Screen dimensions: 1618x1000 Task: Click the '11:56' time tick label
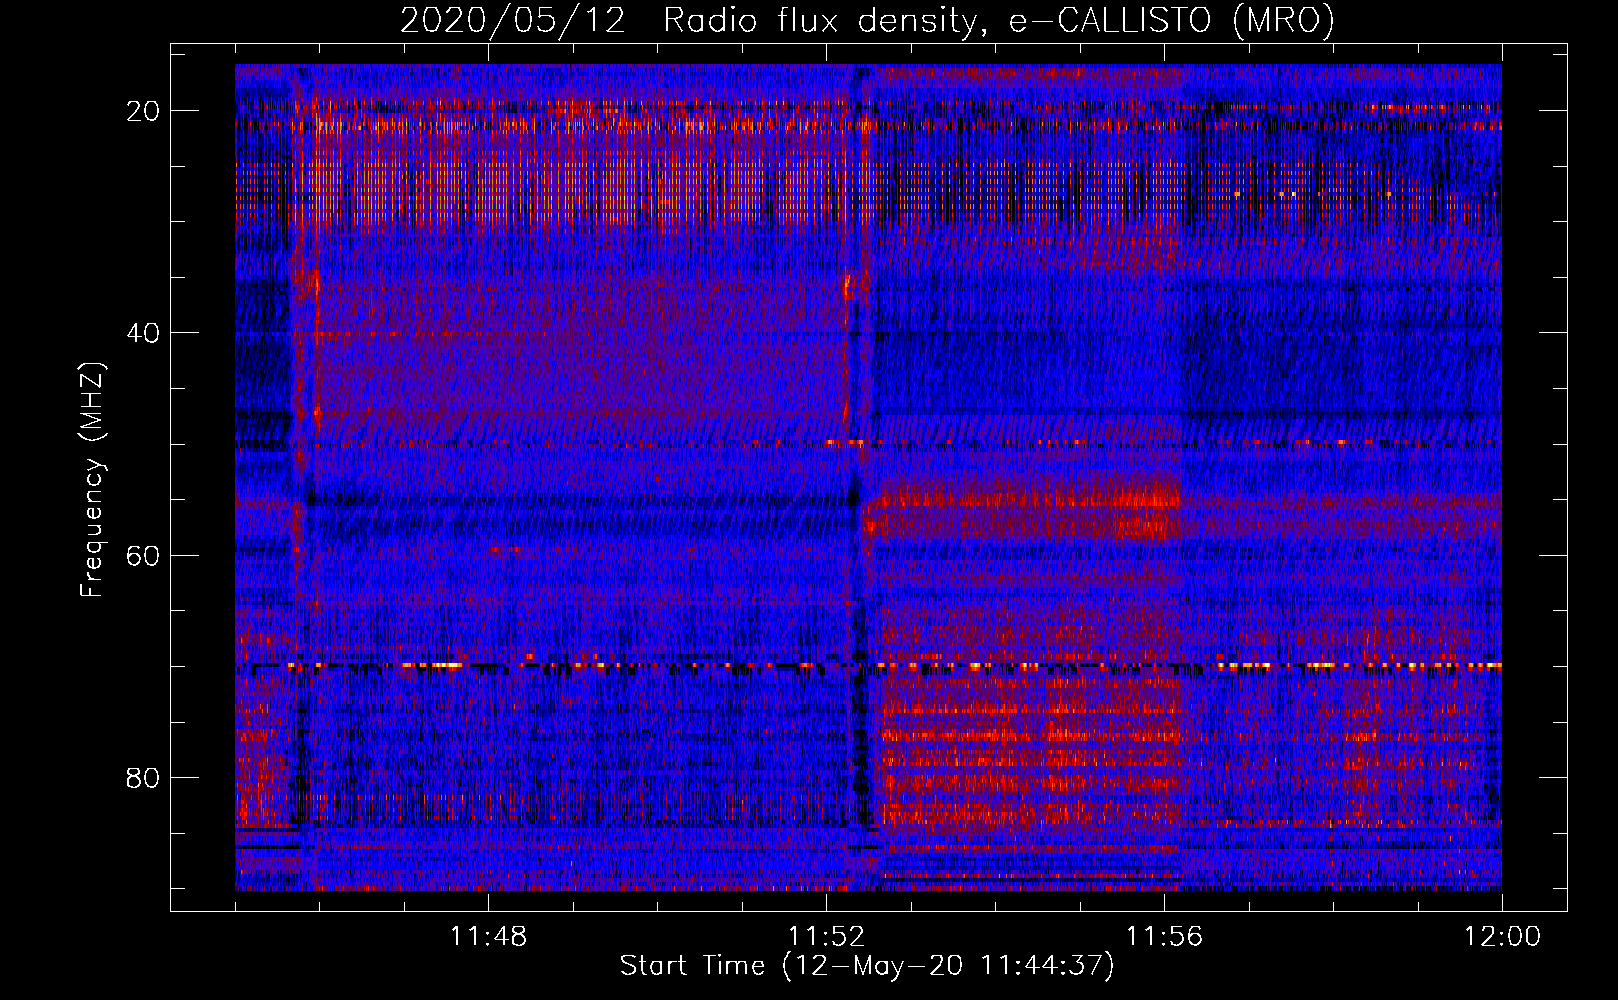pos(1164,937)
